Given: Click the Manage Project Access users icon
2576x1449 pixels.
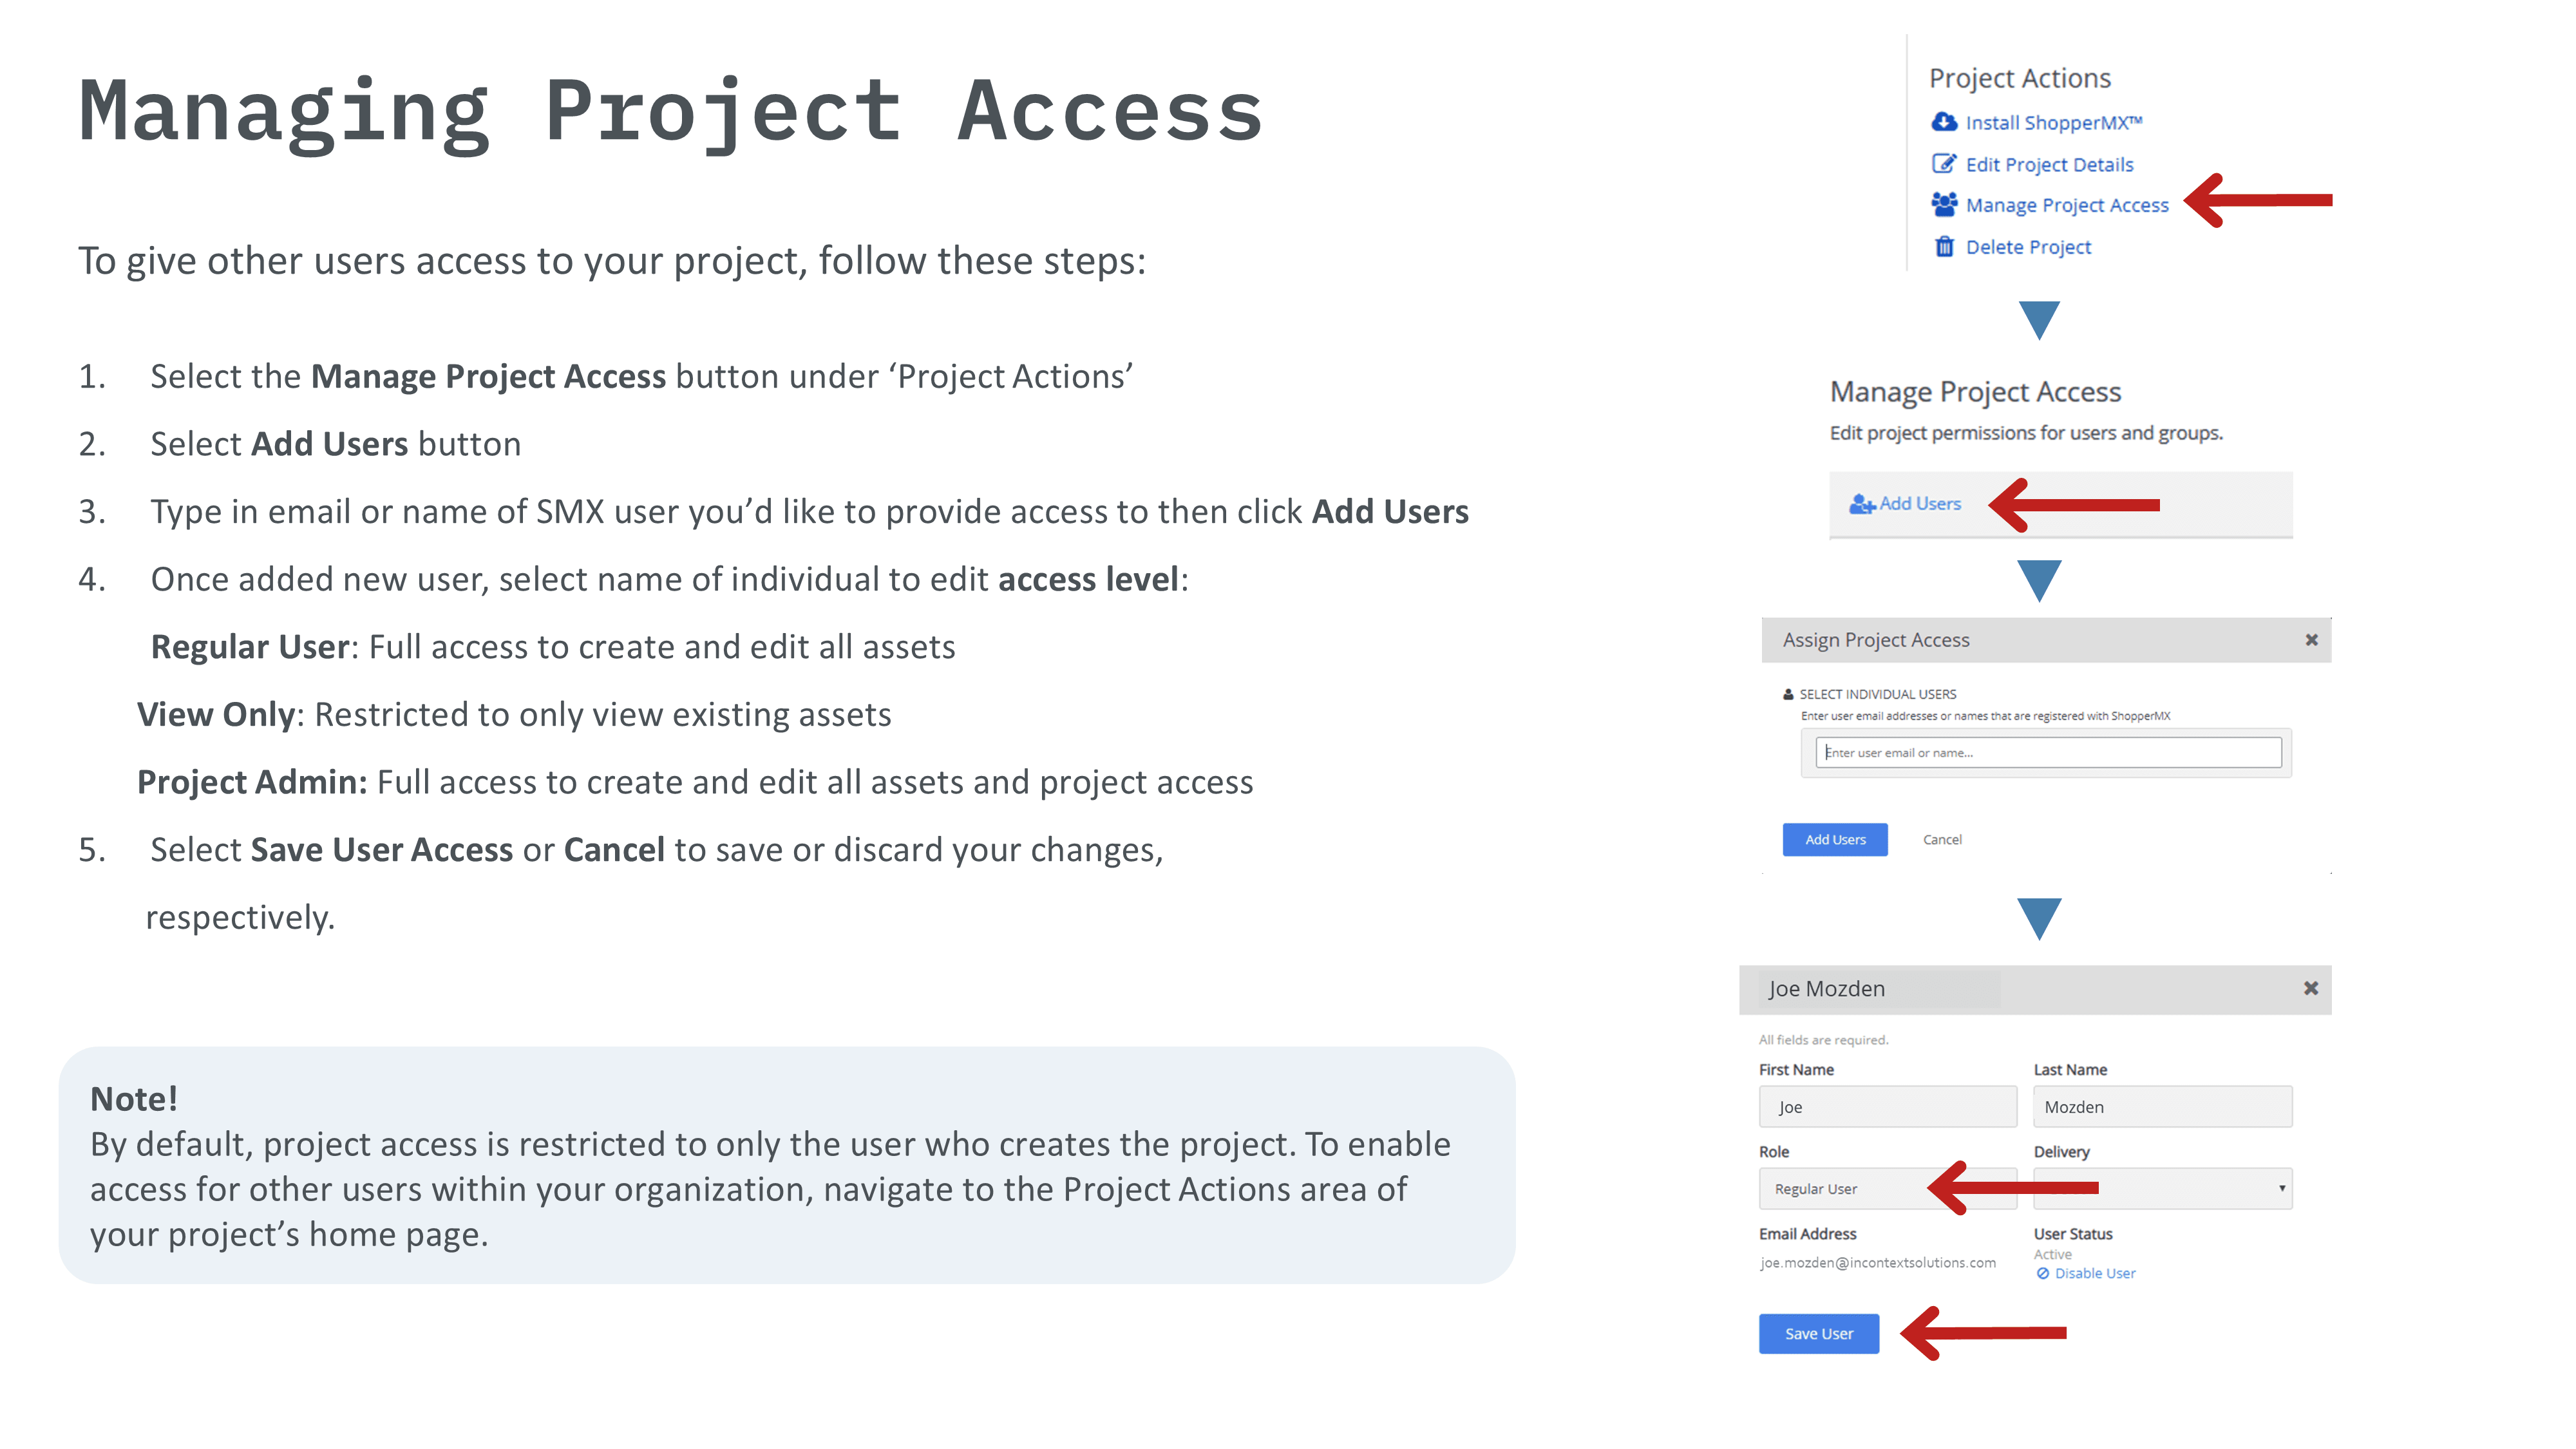Looking at the screenshot, I should point(1943,205).
